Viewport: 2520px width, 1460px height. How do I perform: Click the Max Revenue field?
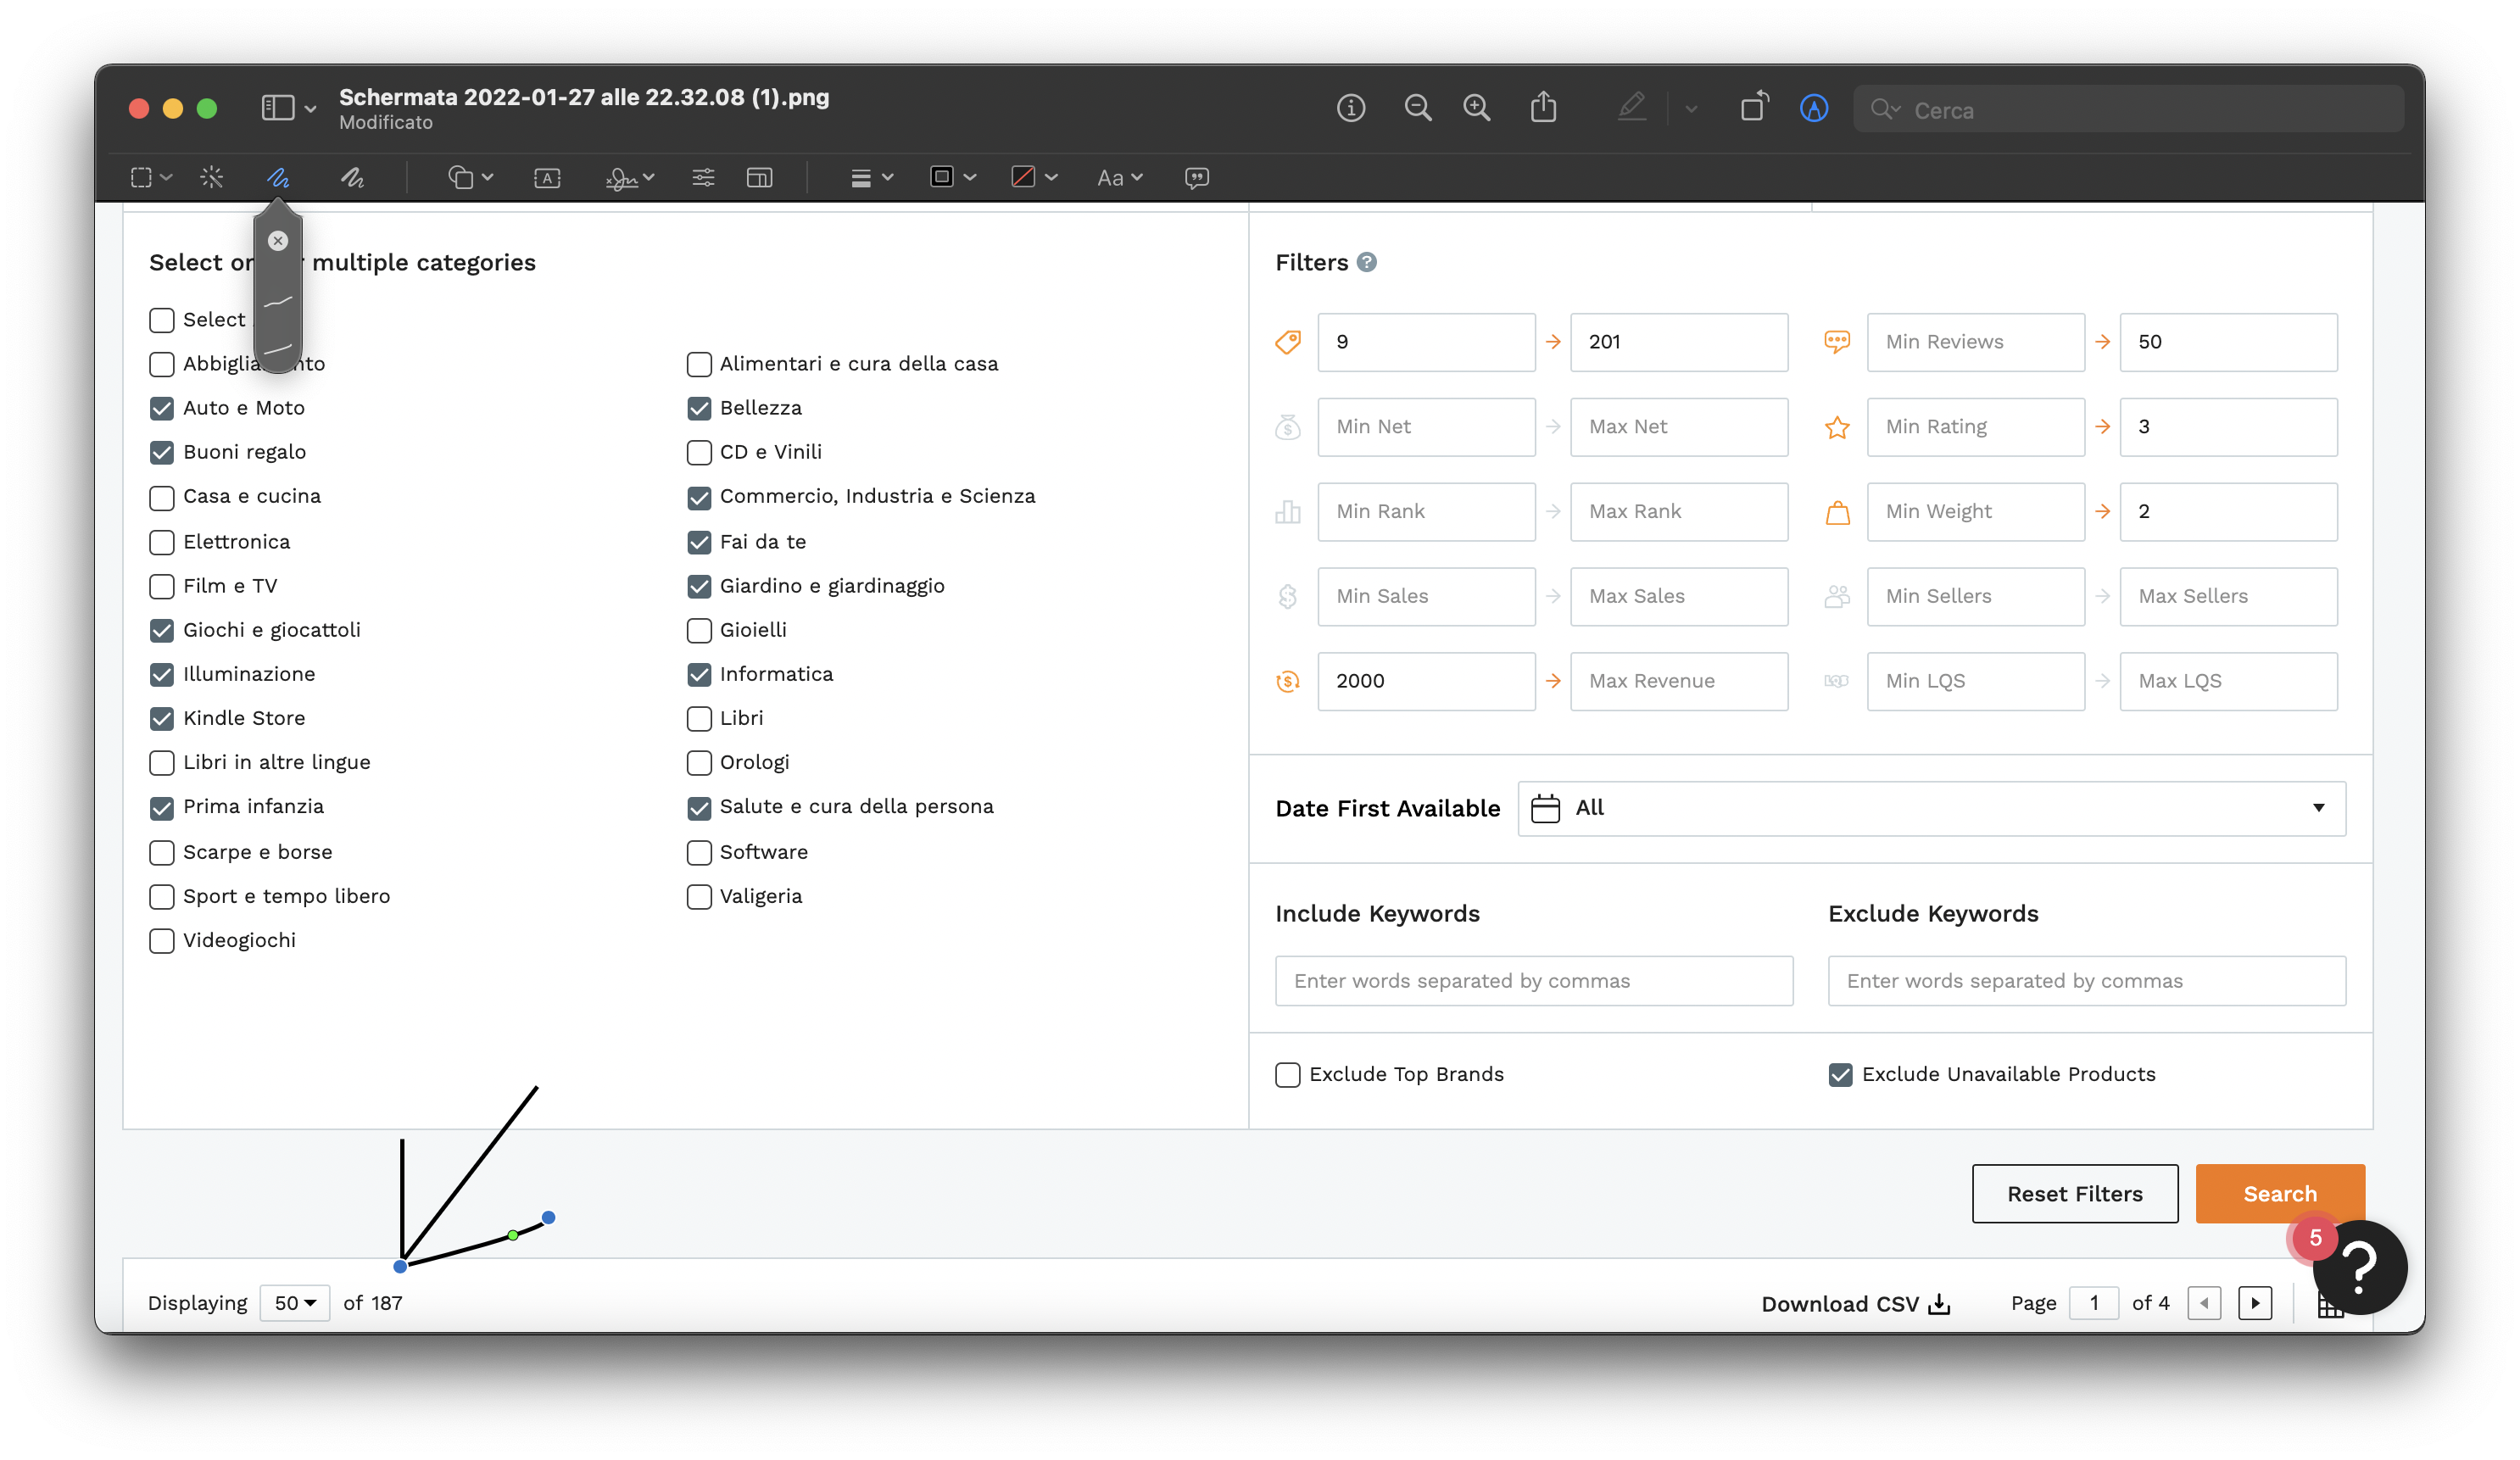click(x=1679, y=681)
